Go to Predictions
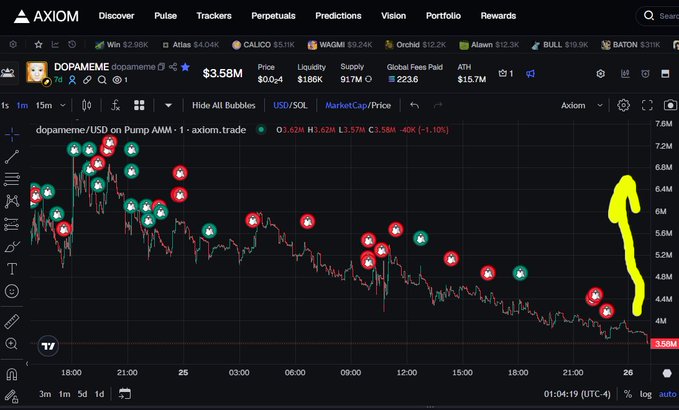The height and width of the screenshot is (410, 679). [x=338, y=16]
